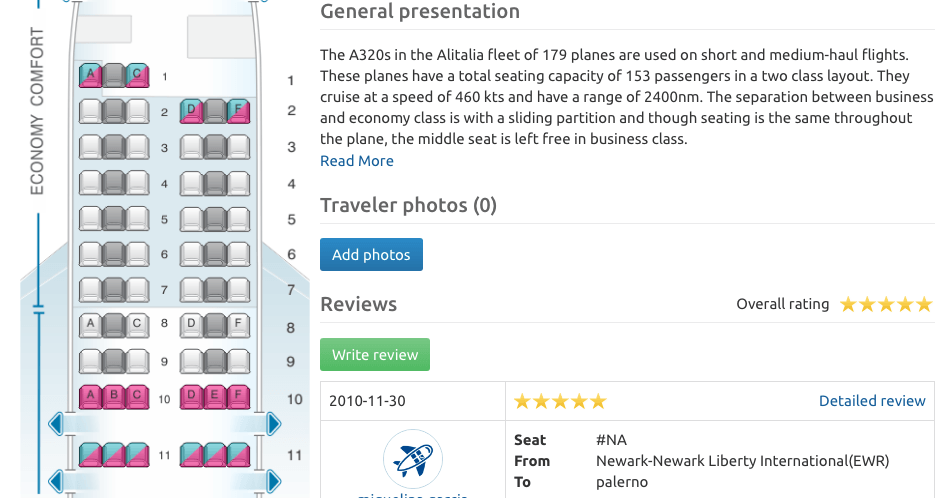This screenshot has width=949, height=498.
Task: Pick pink seat 10E in row 10
Action: click(214, 397)
